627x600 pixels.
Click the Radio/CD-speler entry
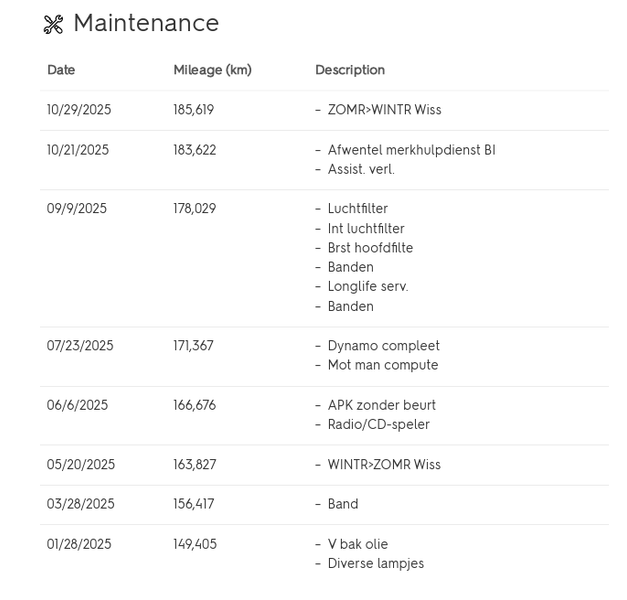[x=378, y=425]
